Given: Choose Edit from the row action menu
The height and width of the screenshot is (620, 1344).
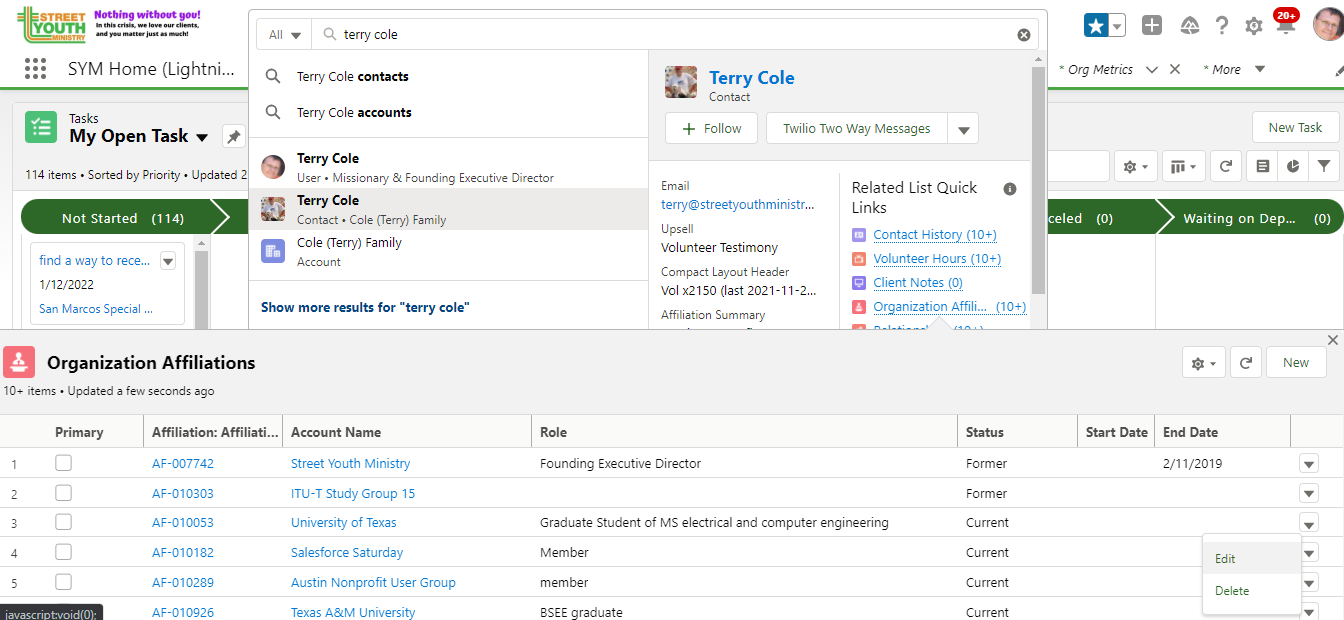Looking at the screenshot, I should tap(1226, 559).
